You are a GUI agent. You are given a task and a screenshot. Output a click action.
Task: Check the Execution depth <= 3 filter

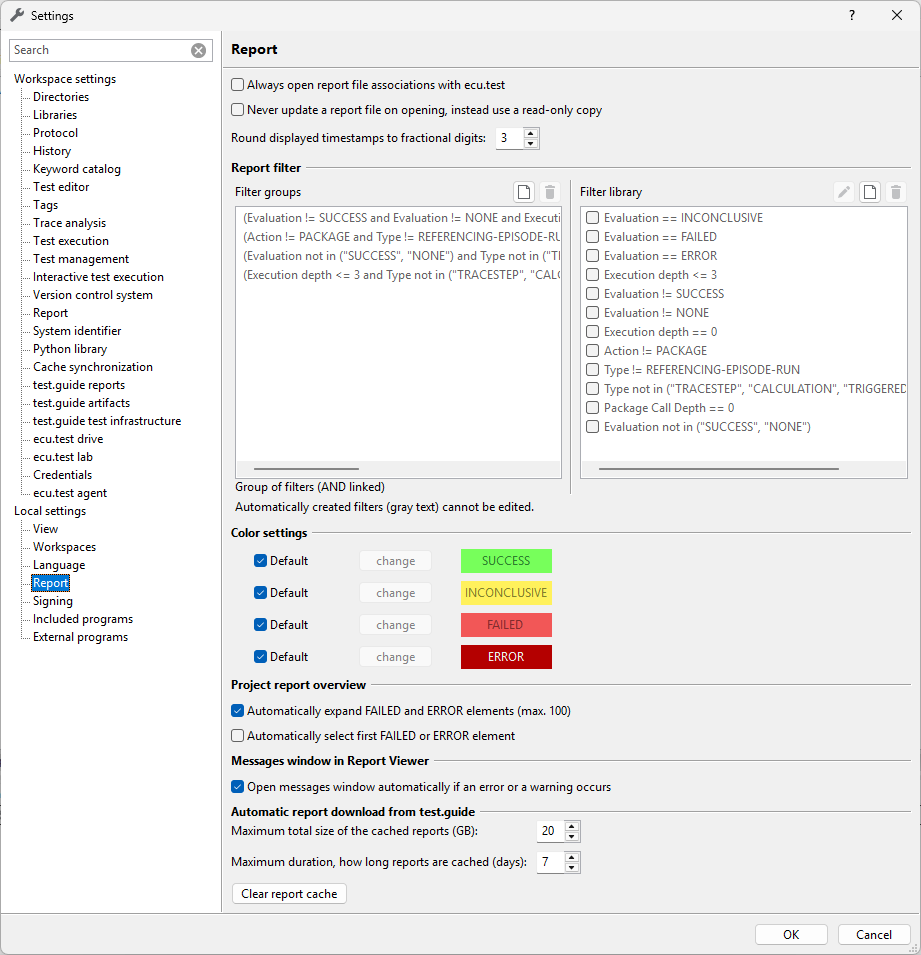593,275
